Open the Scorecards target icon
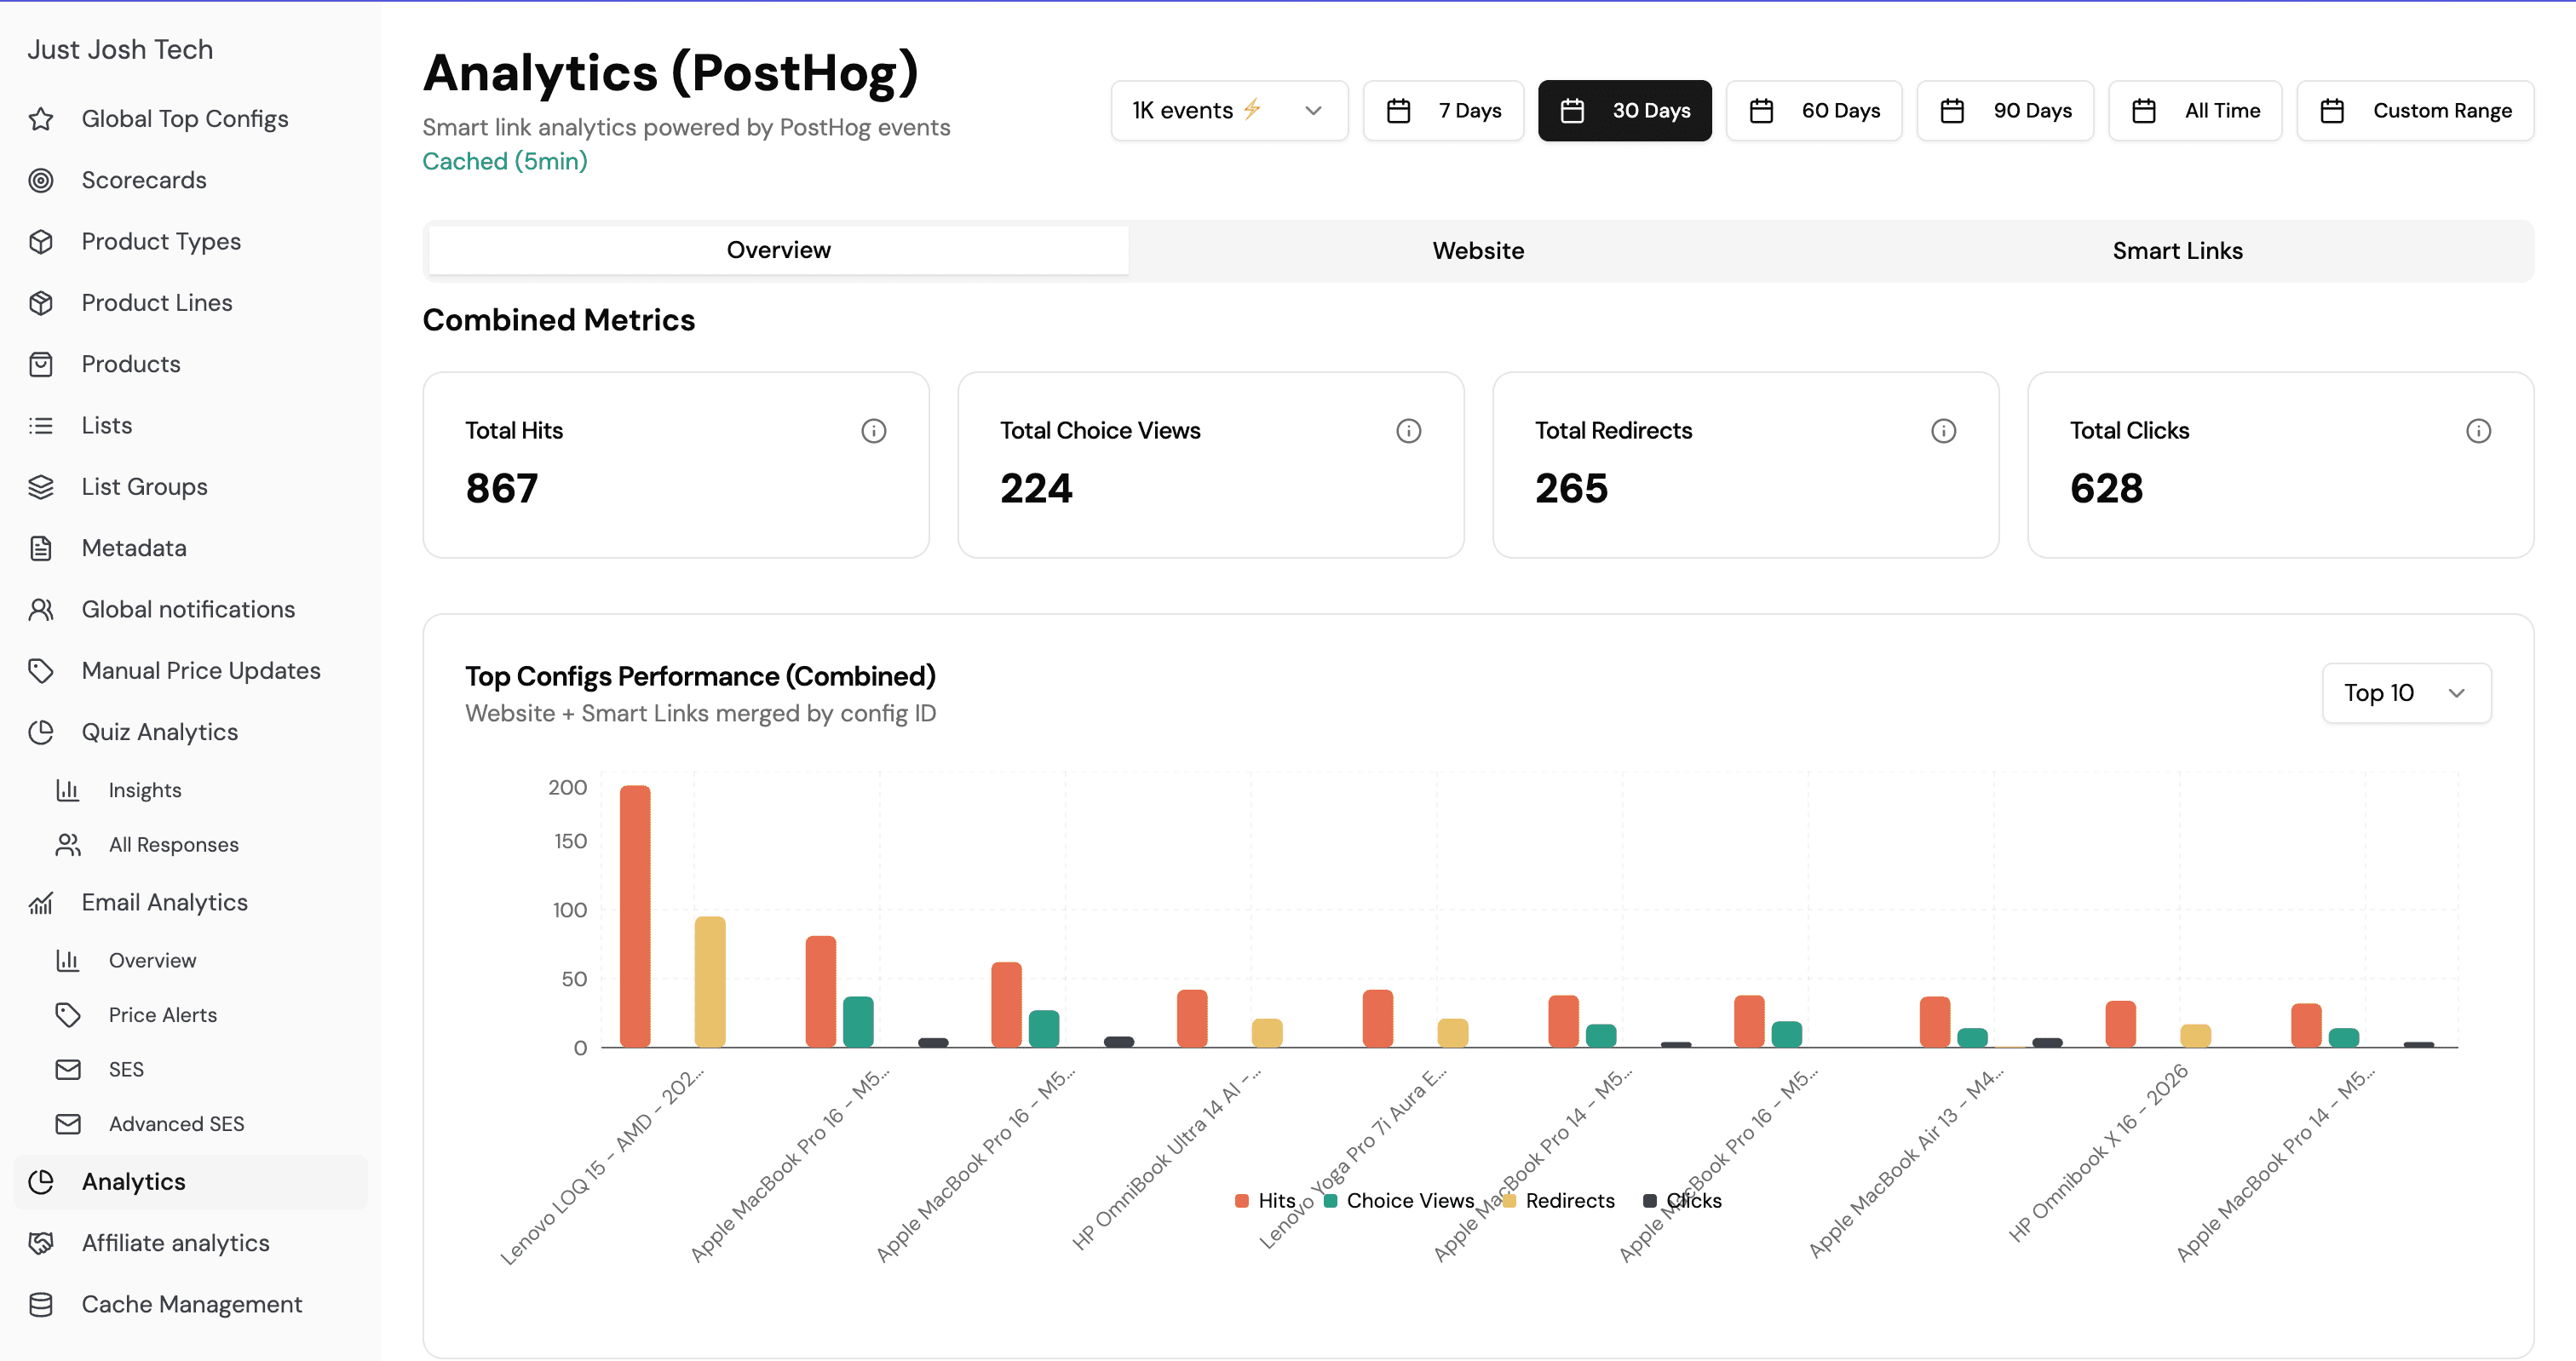Viewport: 2576px width, 1361px height. click(x=41, y=180)
